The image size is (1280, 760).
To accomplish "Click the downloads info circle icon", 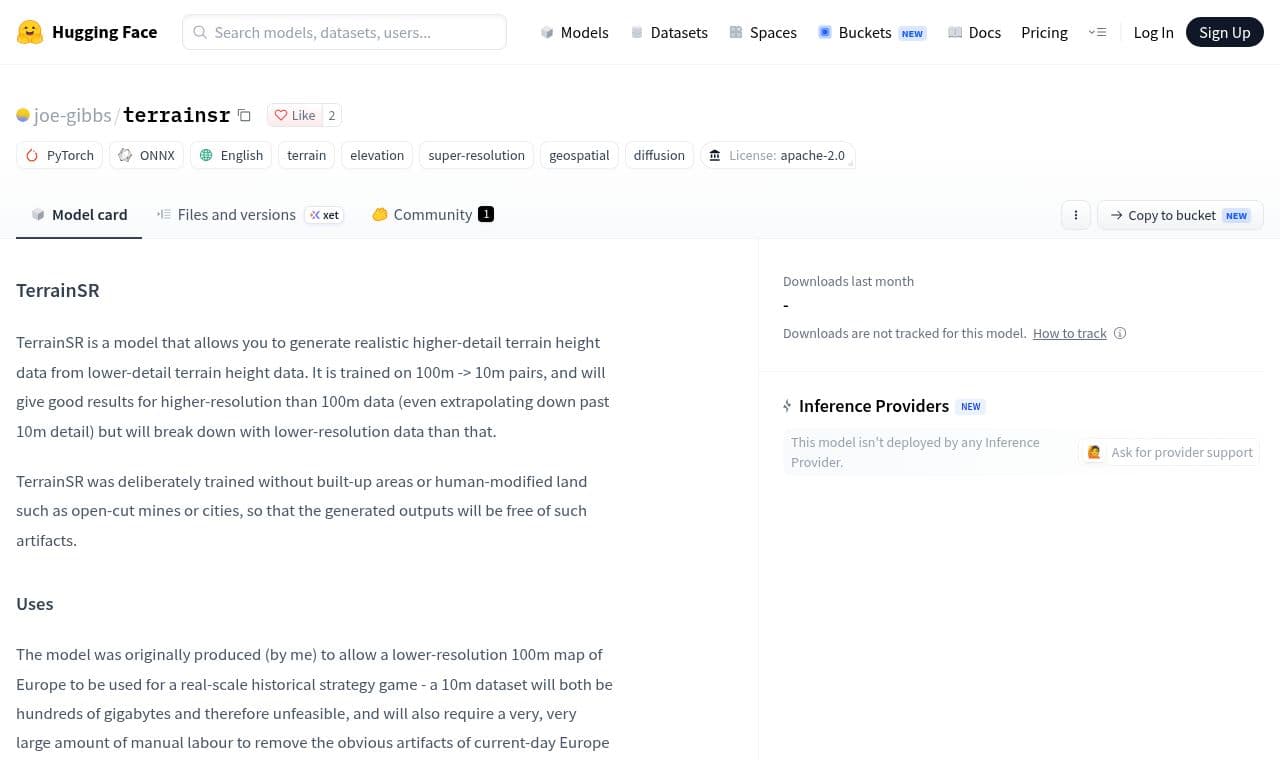I will click(x=1120, y=333).
